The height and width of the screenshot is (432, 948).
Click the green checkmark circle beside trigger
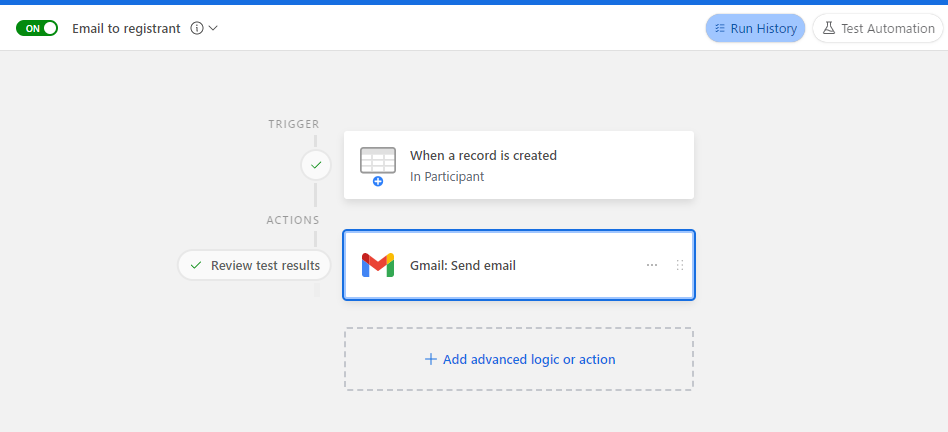click(x=316, y=165)
